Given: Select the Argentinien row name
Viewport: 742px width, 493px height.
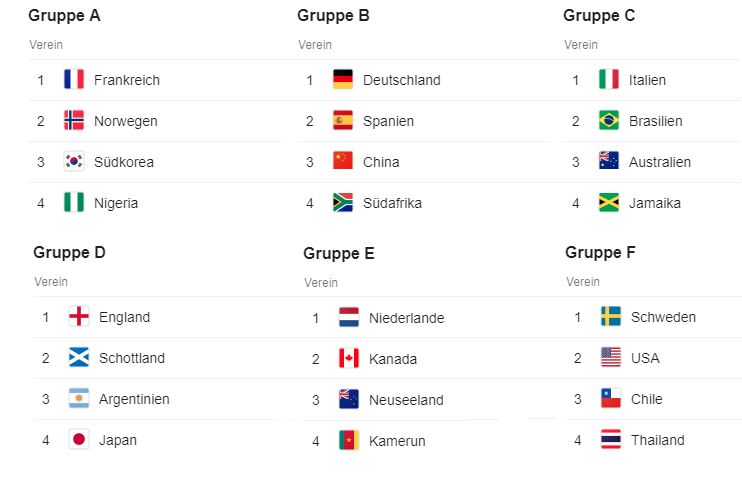Looking at the screenshot, I should tap(134, 399).
